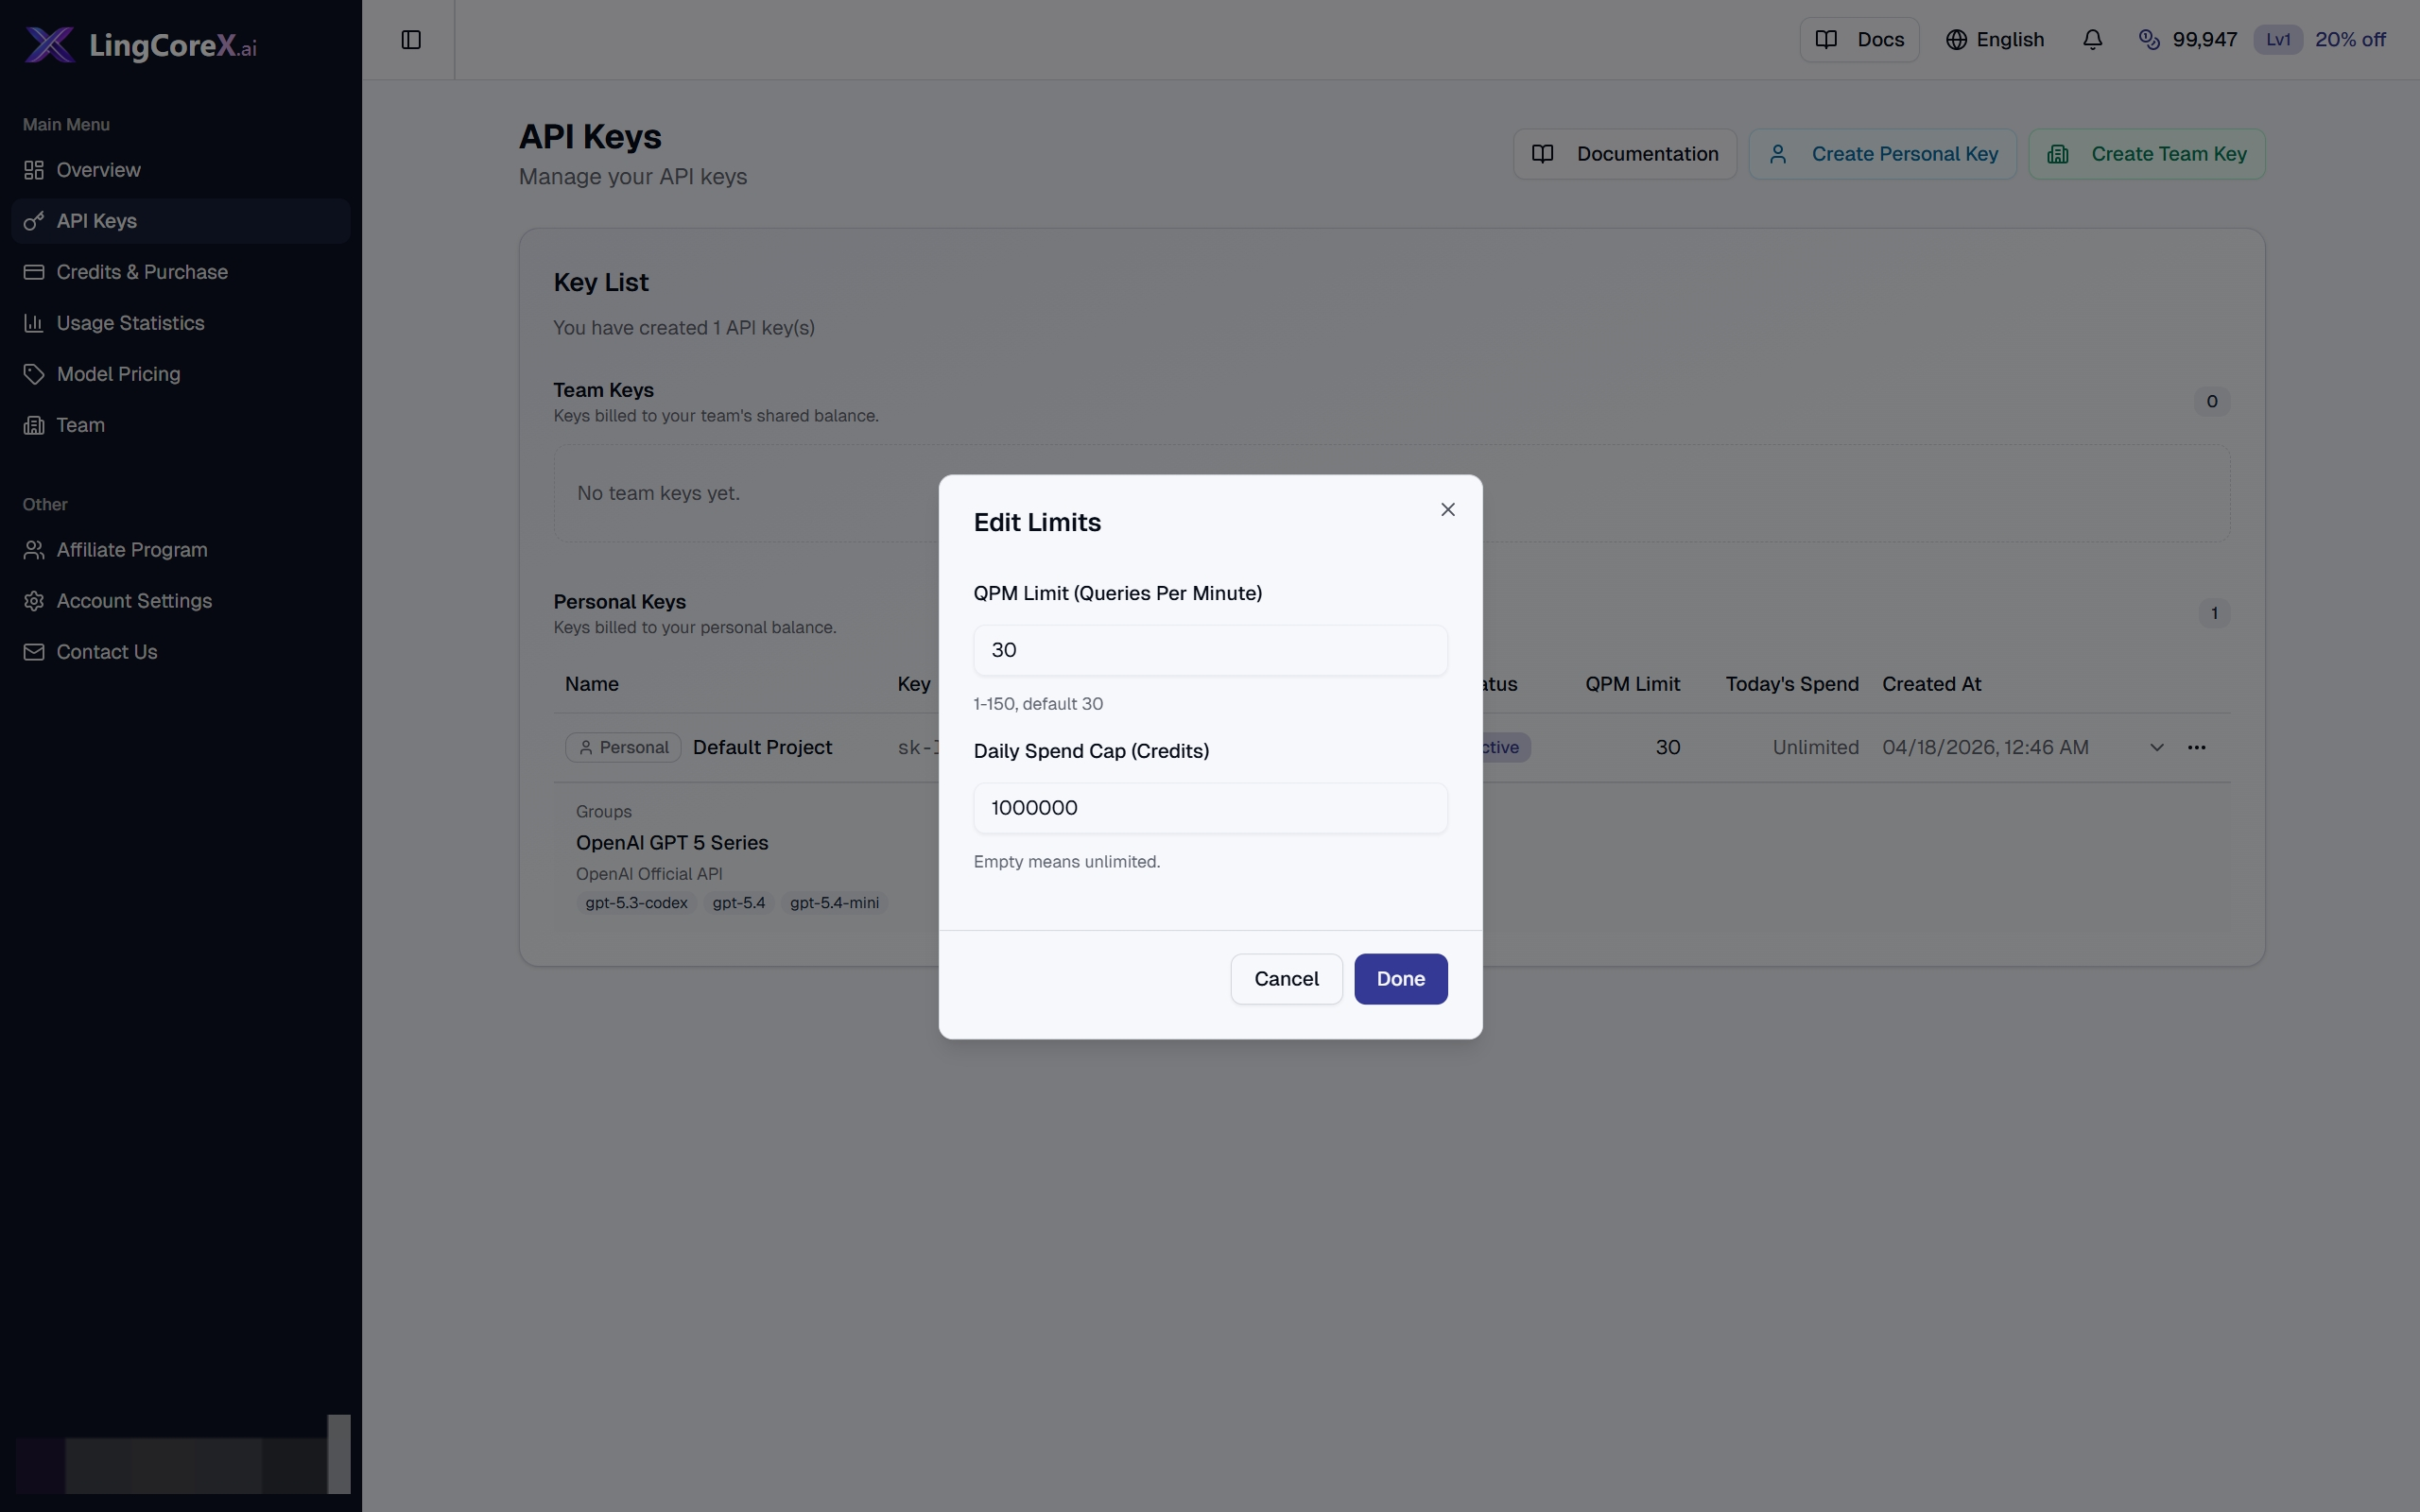
Task: Click the gpt-5.3-codex model tag
Action: click(636, 903)
